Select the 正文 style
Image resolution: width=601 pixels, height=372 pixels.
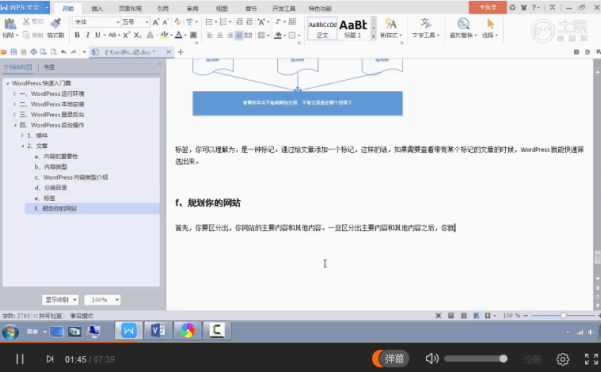point(322,28)
